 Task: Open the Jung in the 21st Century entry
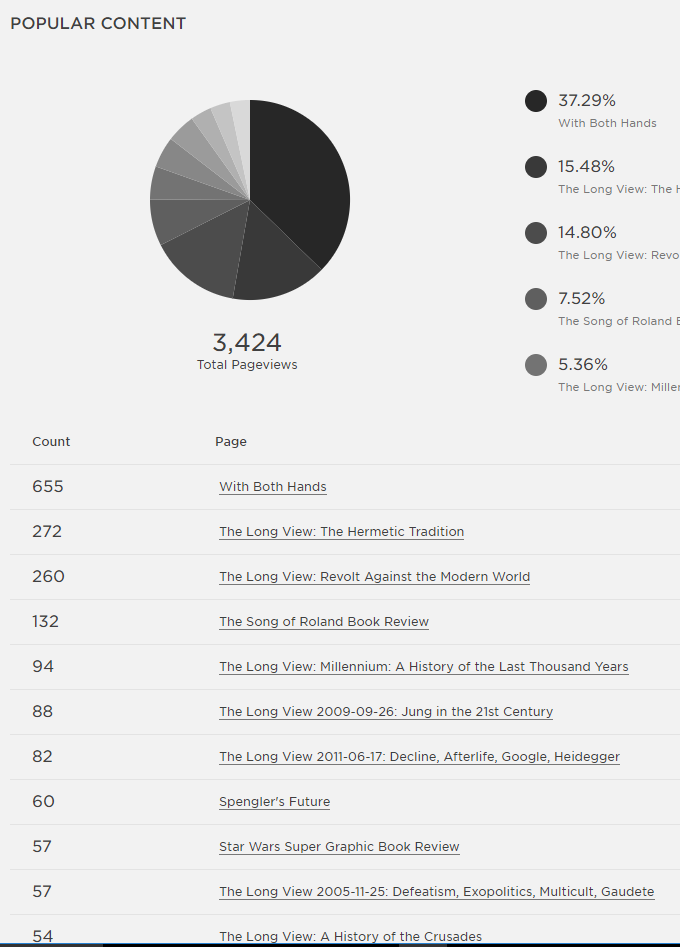[x=385, y=711]
